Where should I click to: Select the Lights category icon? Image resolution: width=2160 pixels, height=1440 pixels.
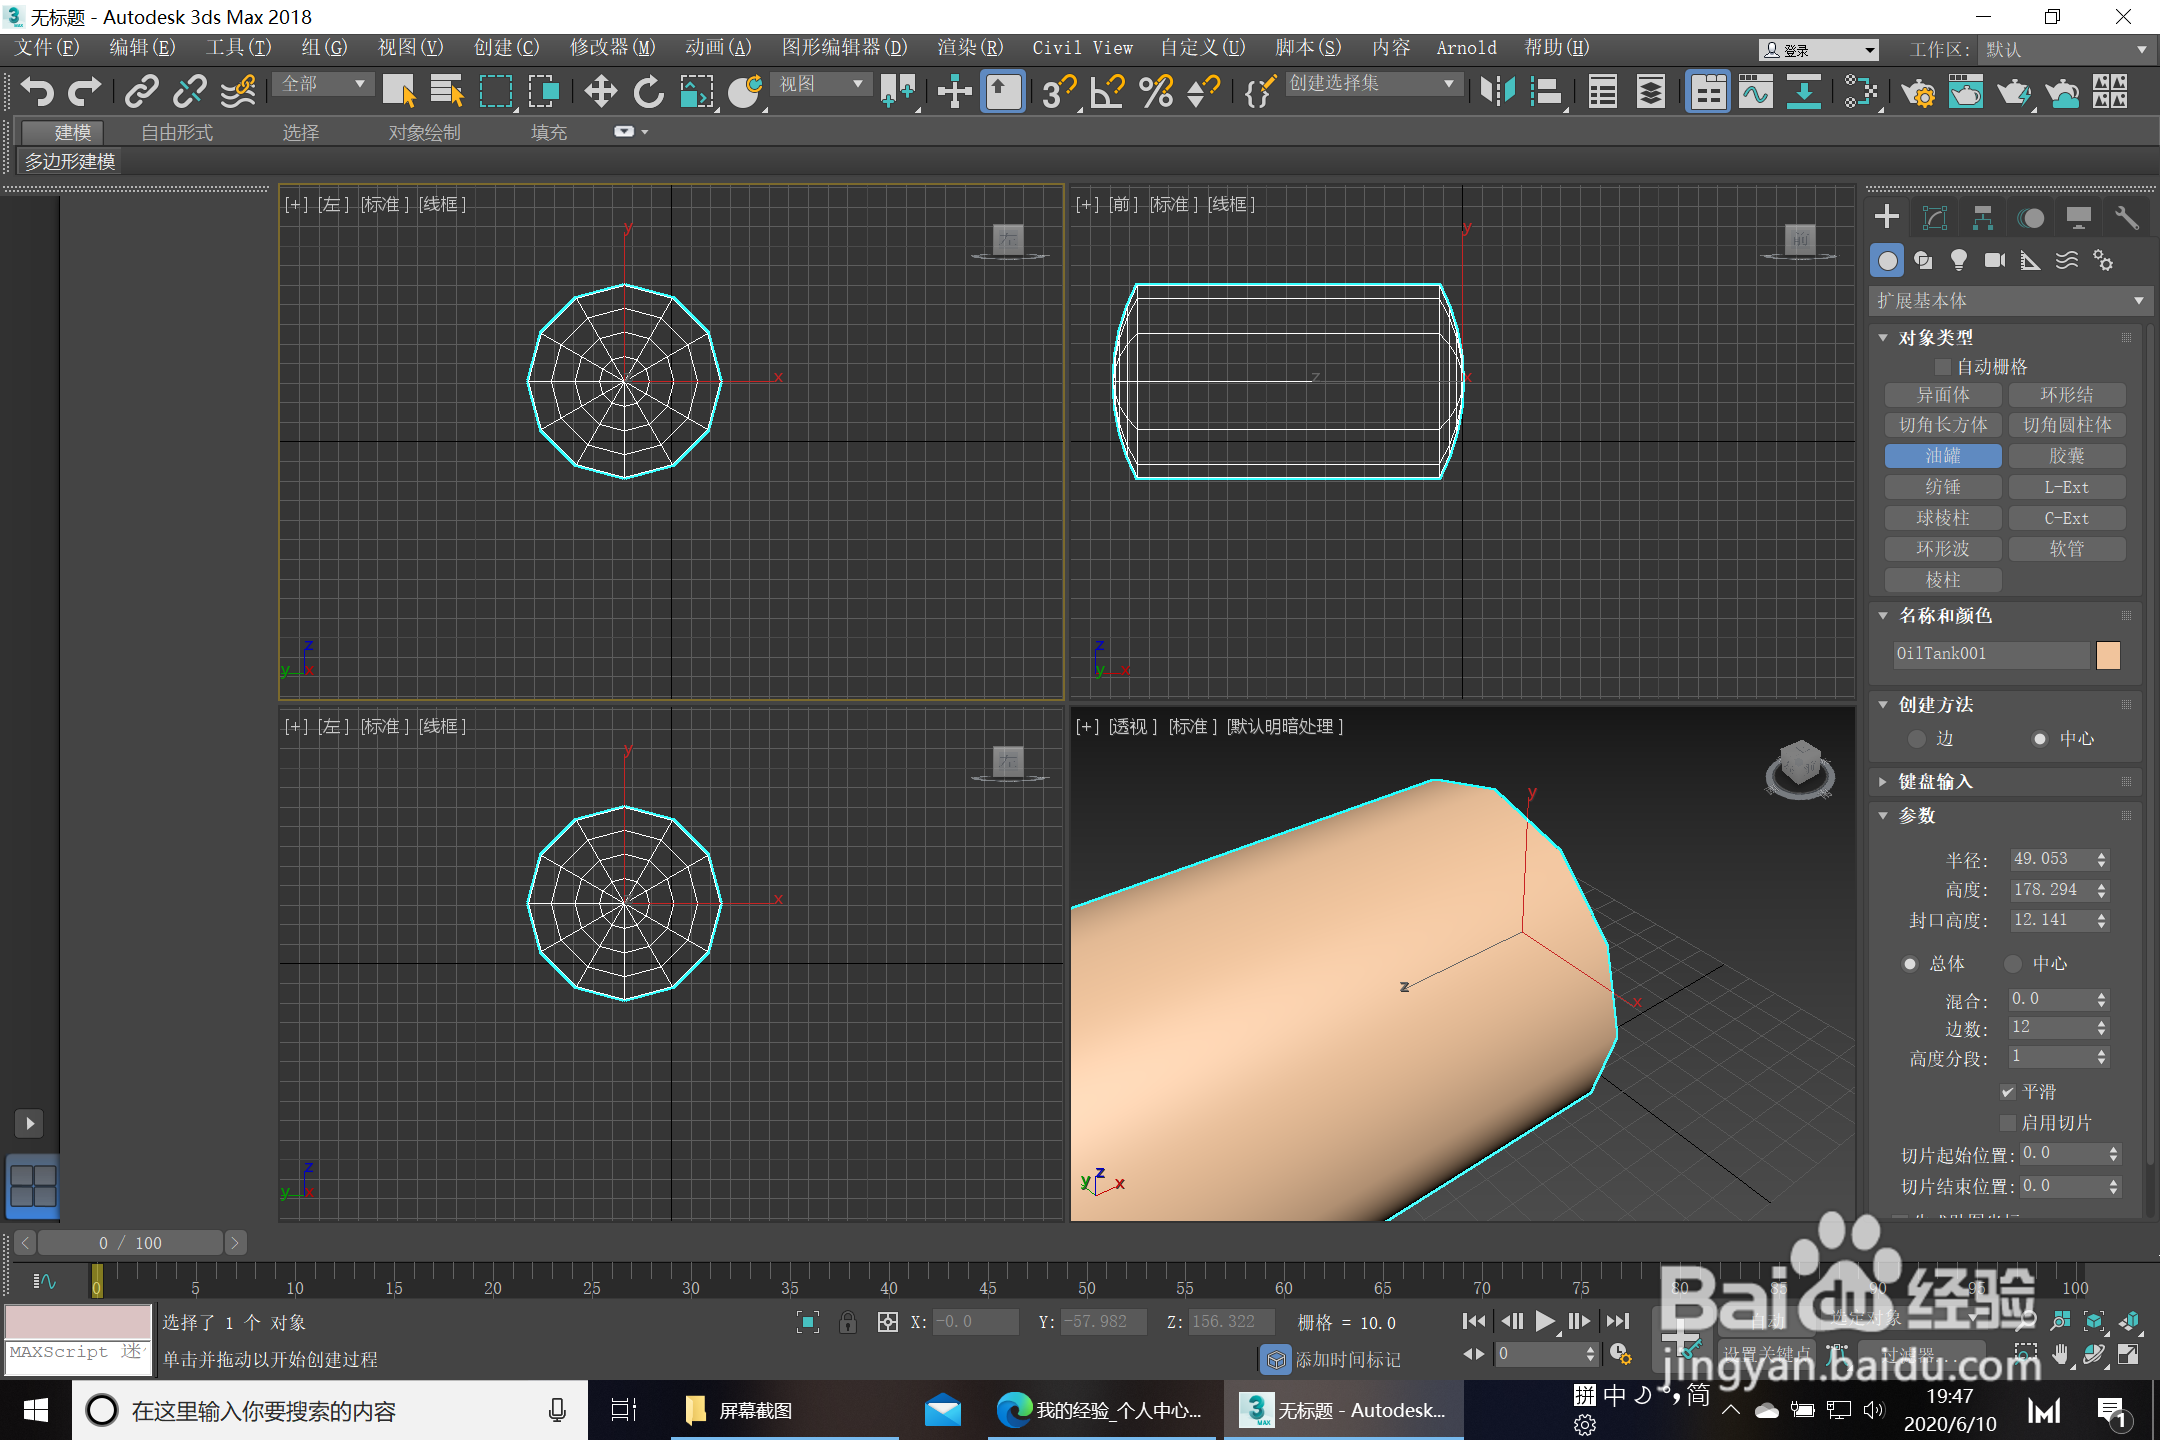pyautogui.click(x=1958, y=261)
